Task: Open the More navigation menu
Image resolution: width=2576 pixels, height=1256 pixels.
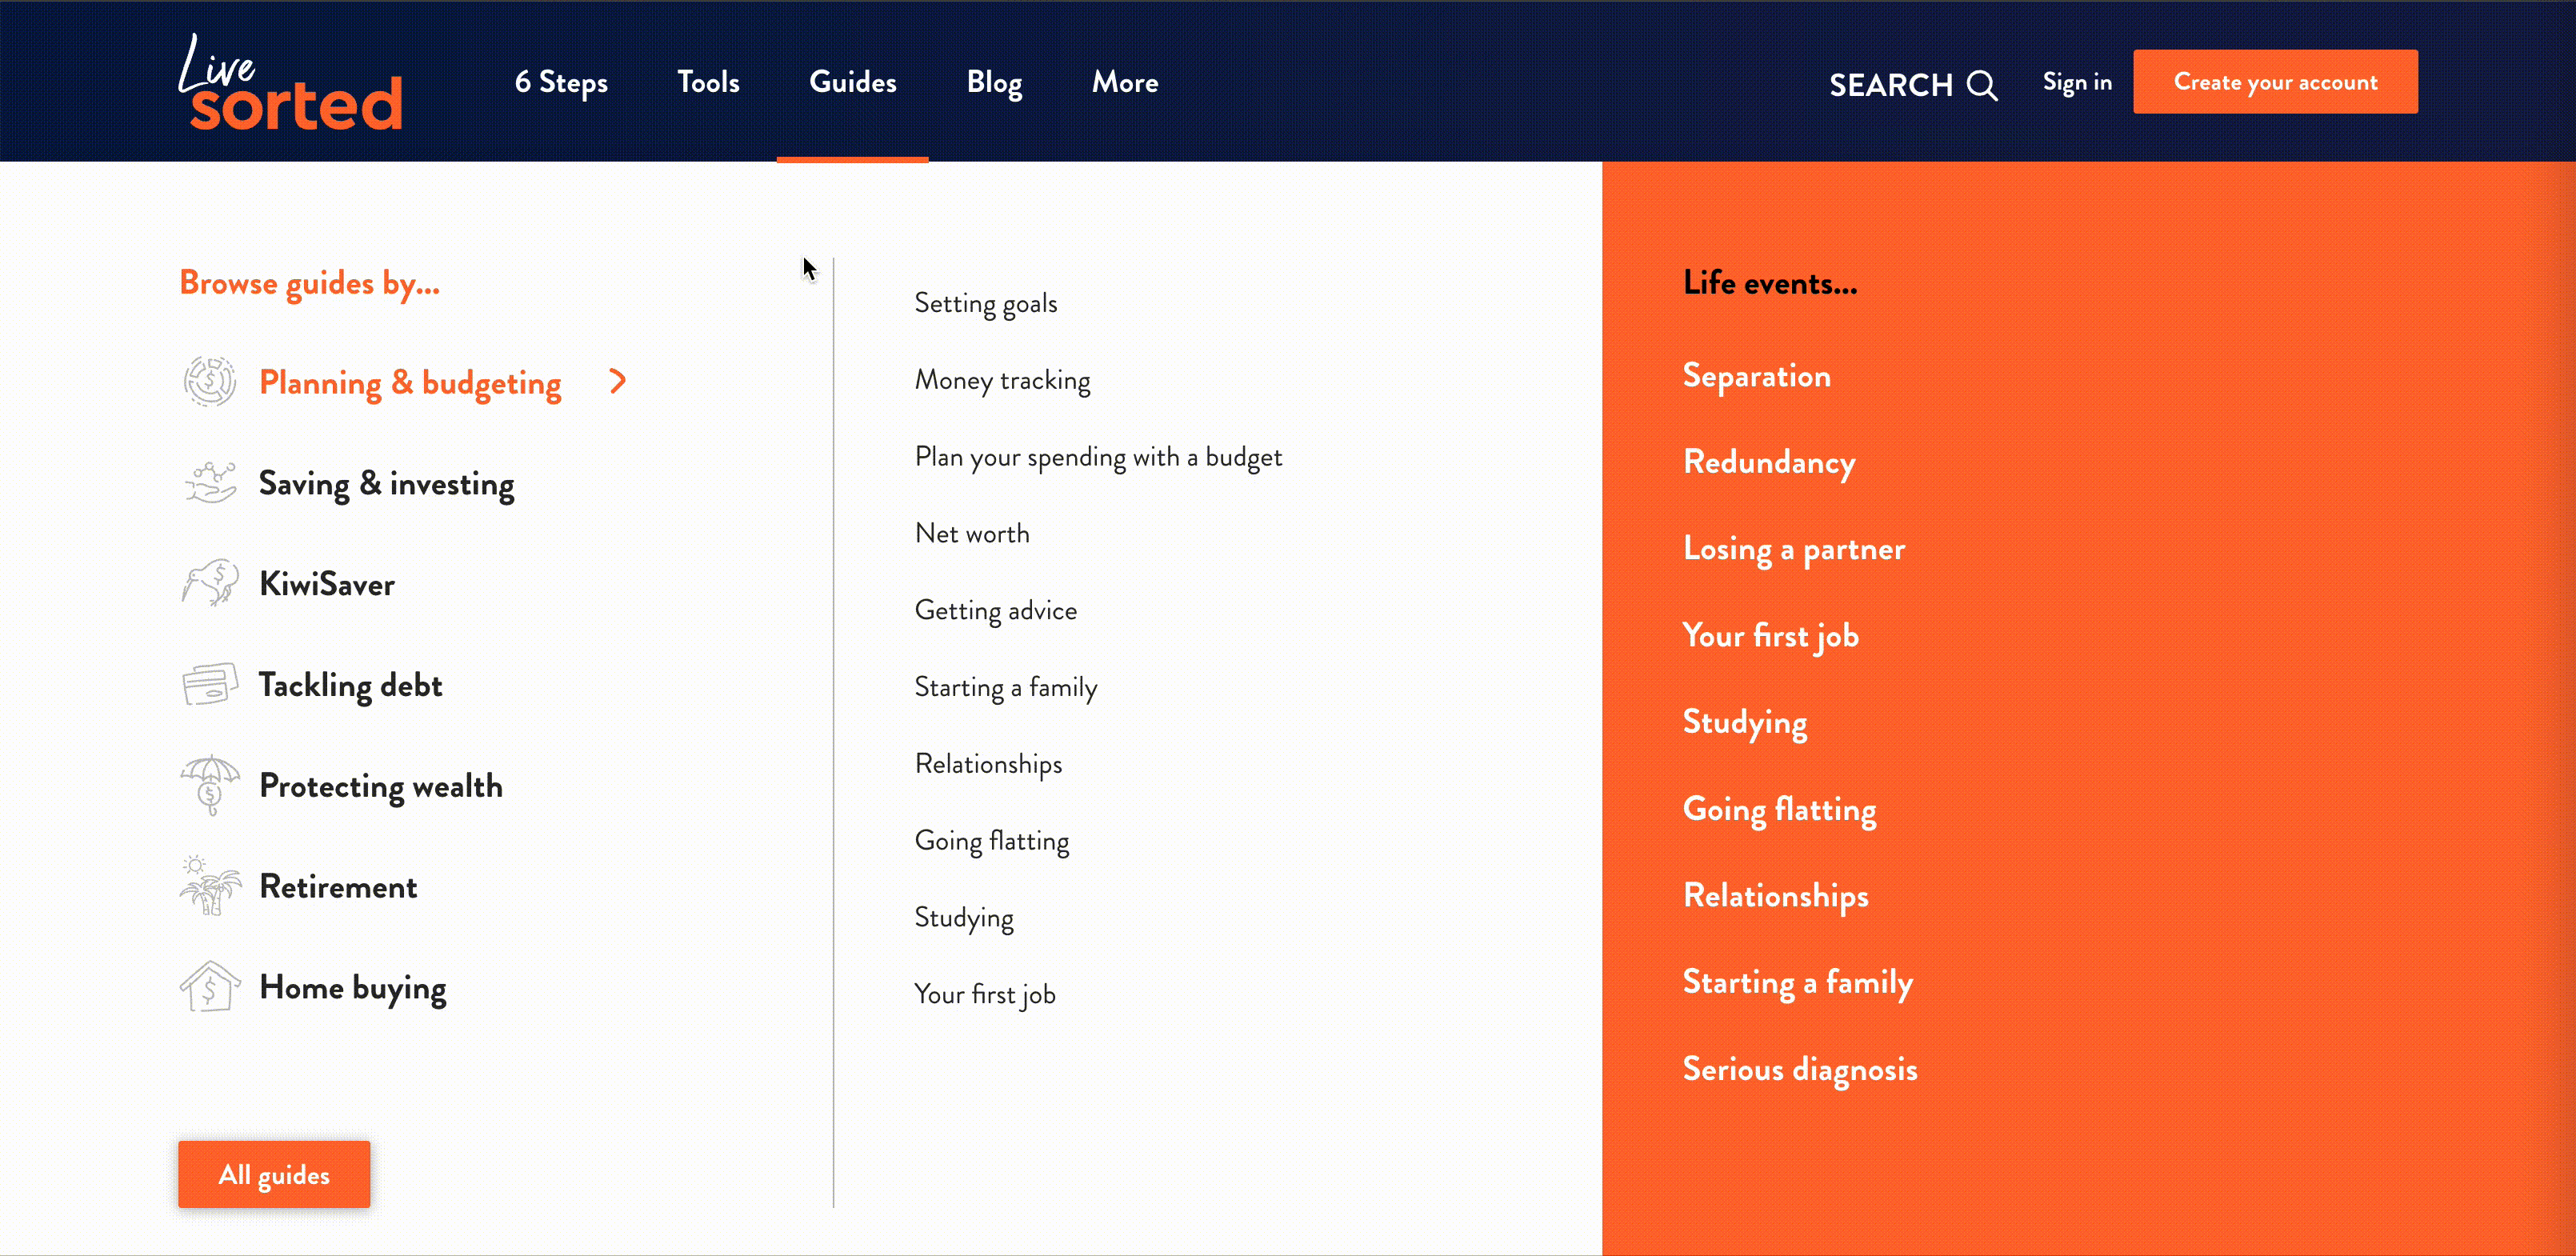Action: click(x=1124, y=82)
